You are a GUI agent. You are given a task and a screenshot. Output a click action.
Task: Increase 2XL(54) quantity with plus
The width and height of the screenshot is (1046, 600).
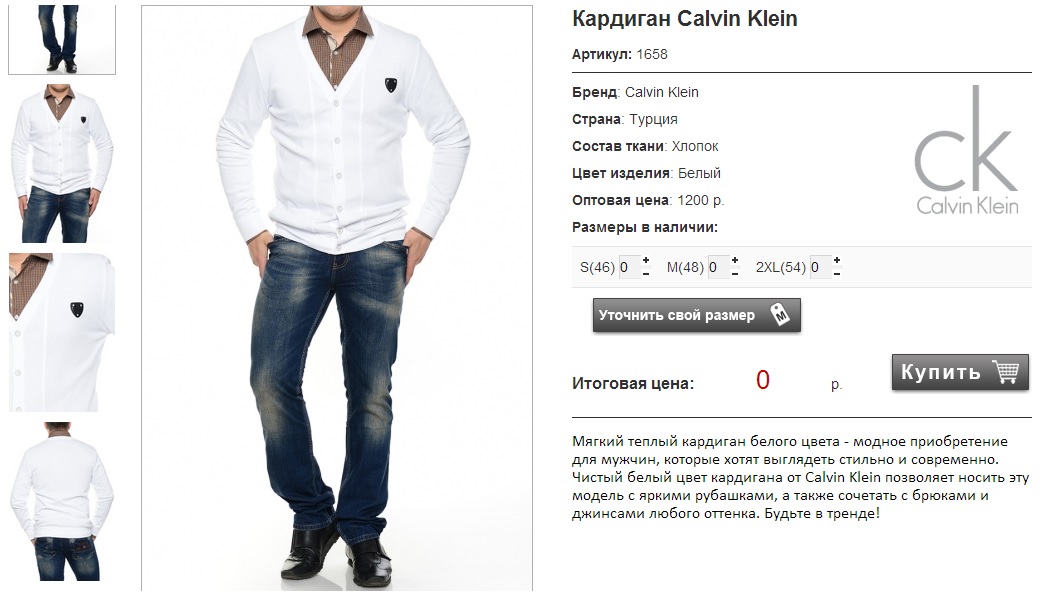837,260
